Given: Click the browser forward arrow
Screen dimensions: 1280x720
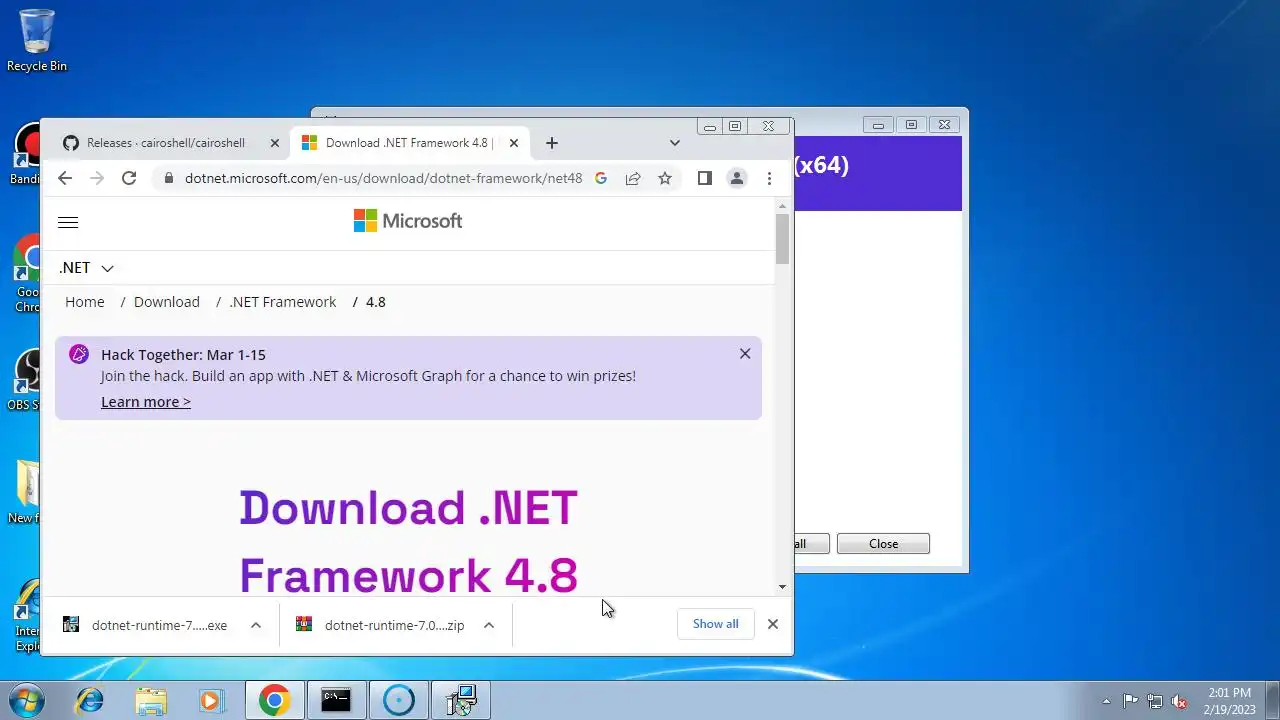Looking at the screenshot, I should coord(97,178).
